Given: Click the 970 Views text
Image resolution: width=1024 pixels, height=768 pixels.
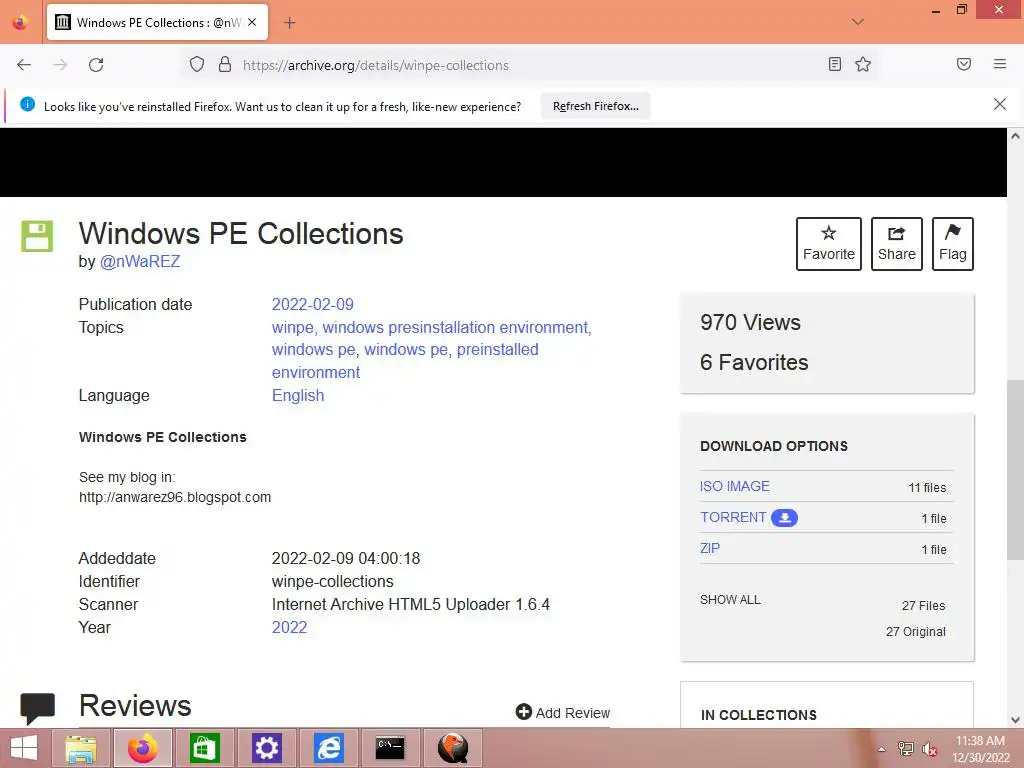Looking at the screenshot, I should [750, 322].
